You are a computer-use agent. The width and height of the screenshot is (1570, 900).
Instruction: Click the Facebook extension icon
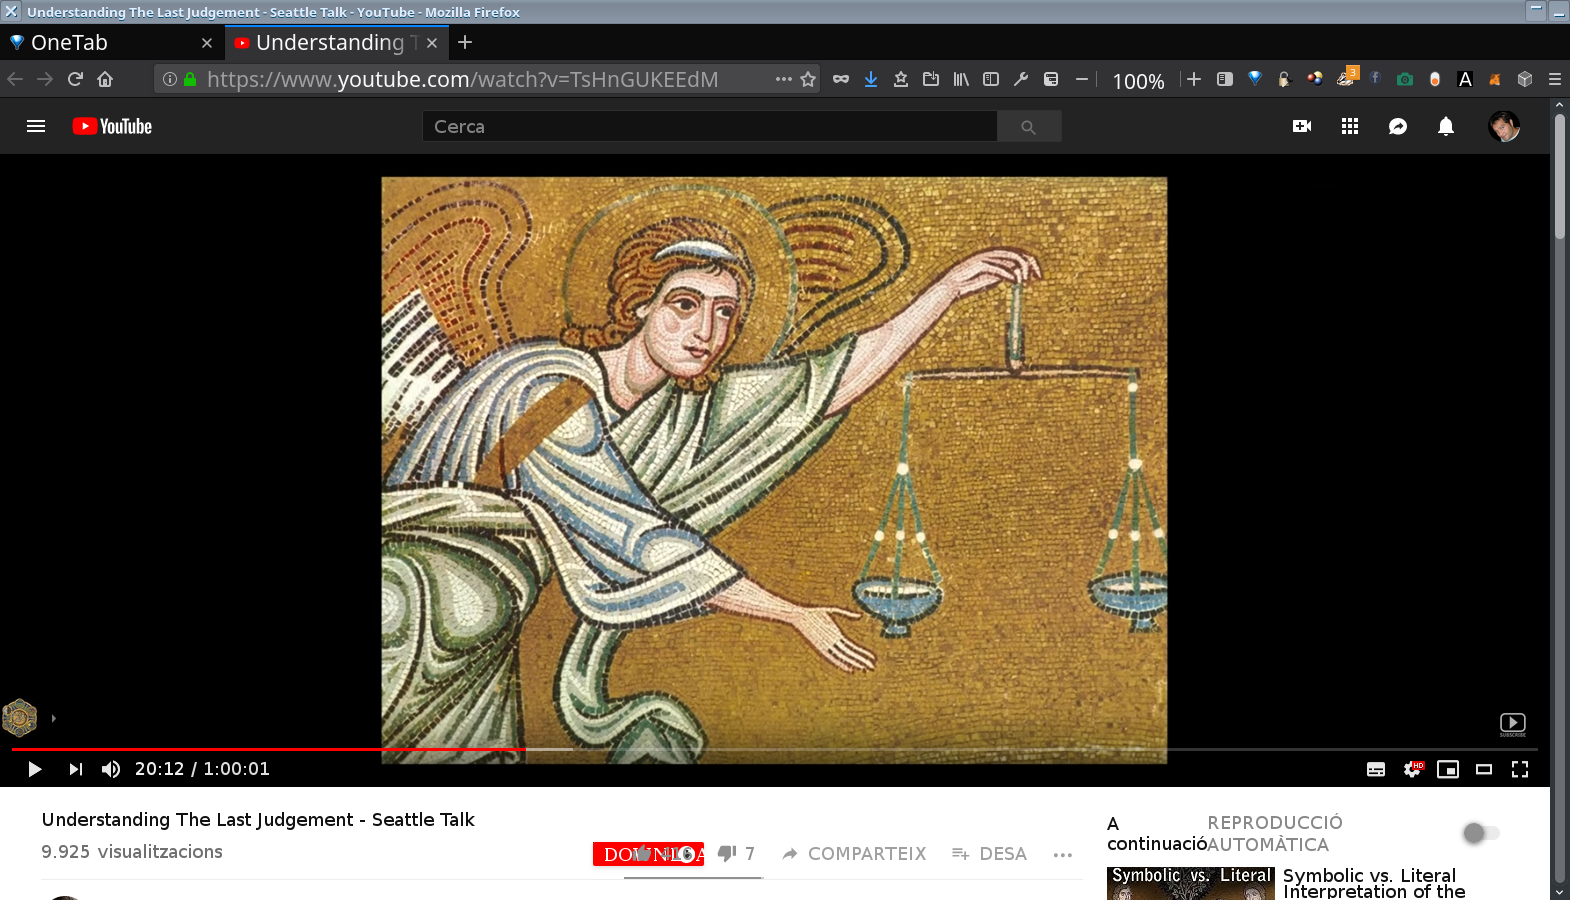1375,78
